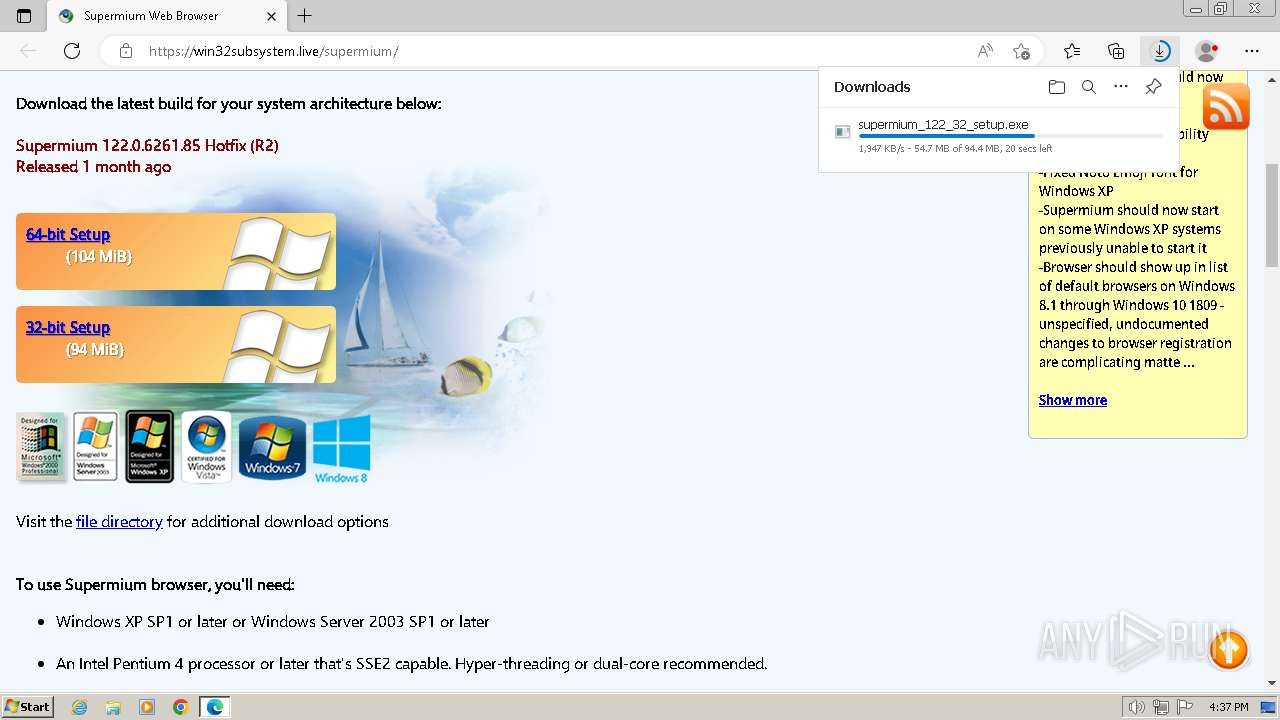Click the Windows 7 logo badge
Viewport: 1280px width, 720px height.
[x=272, y=448]
